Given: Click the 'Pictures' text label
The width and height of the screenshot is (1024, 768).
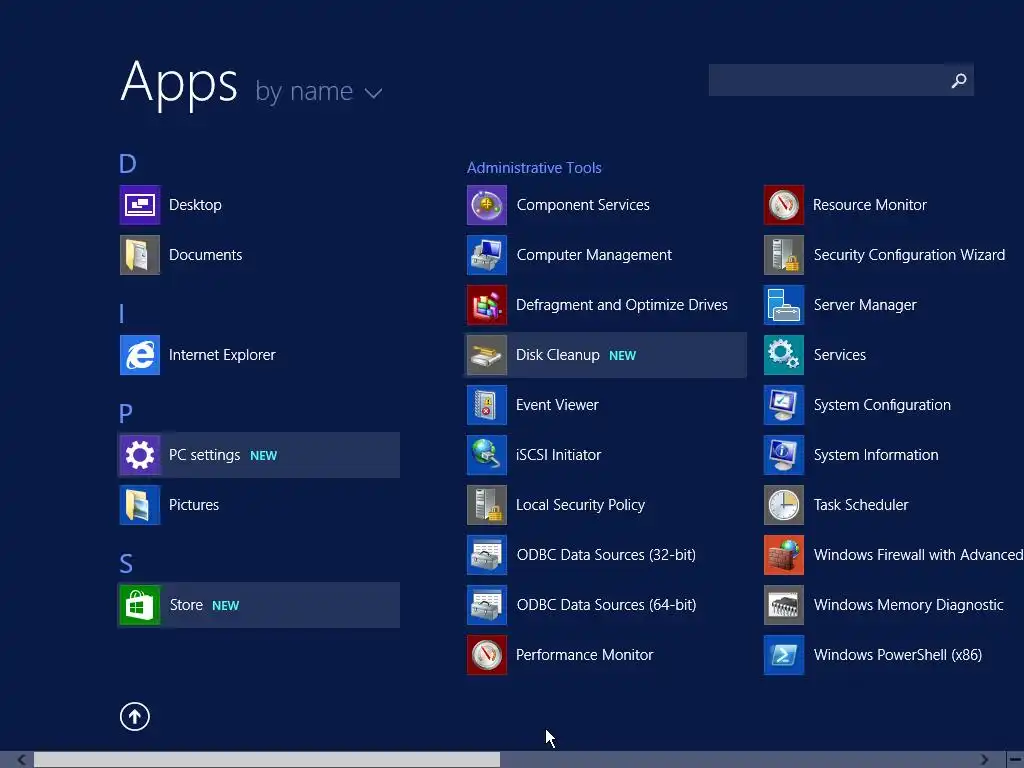Looking at the screenshot, I should pos(194,505).
